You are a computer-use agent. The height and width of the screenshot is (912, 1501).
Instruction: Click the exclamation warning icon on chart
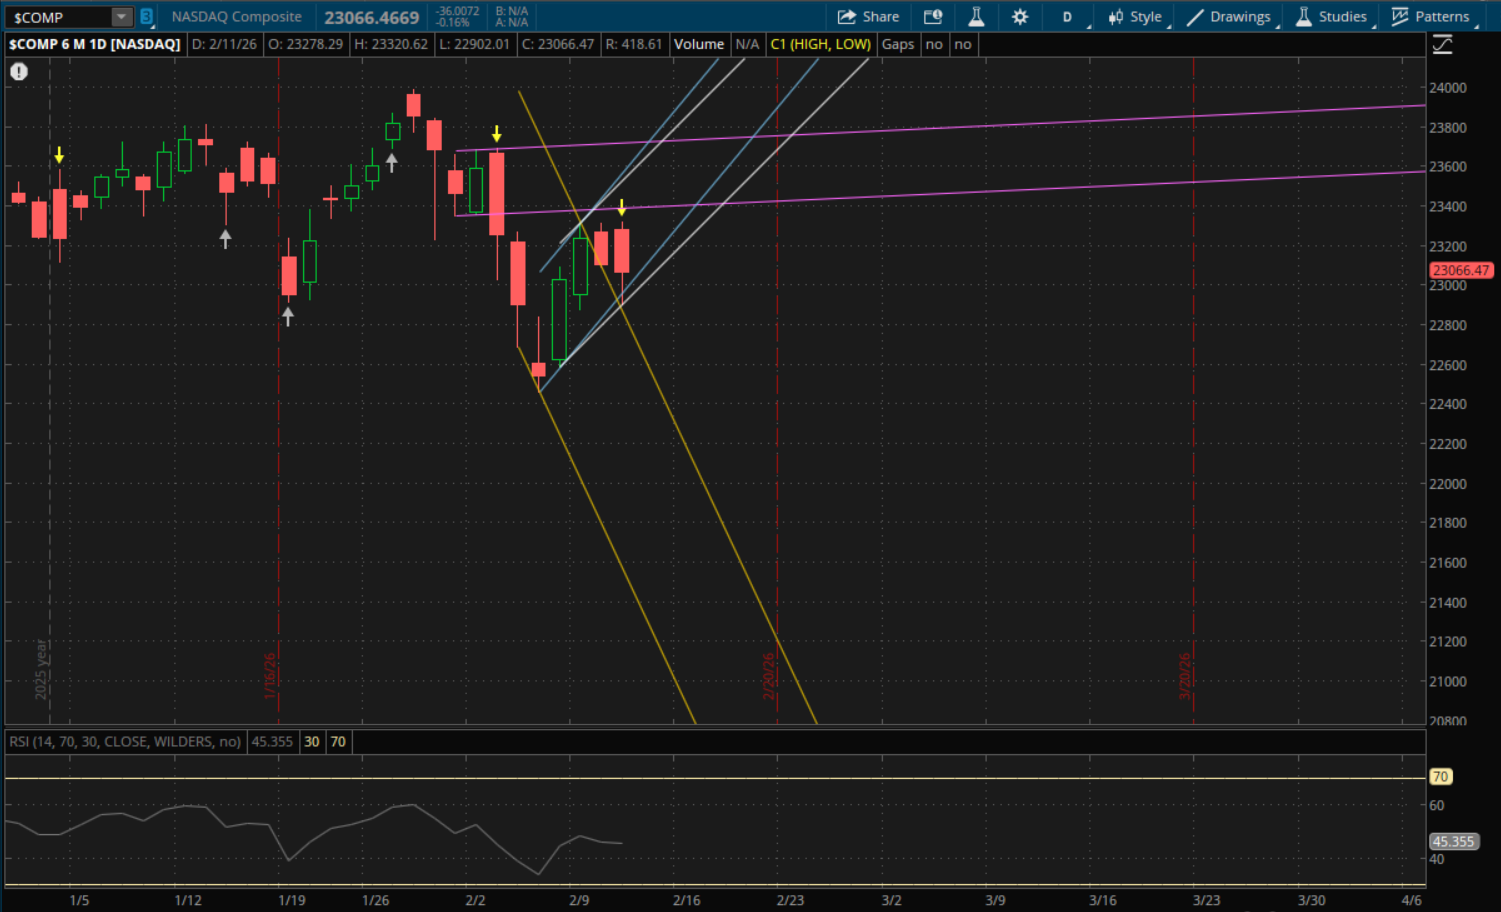point(19,72)
